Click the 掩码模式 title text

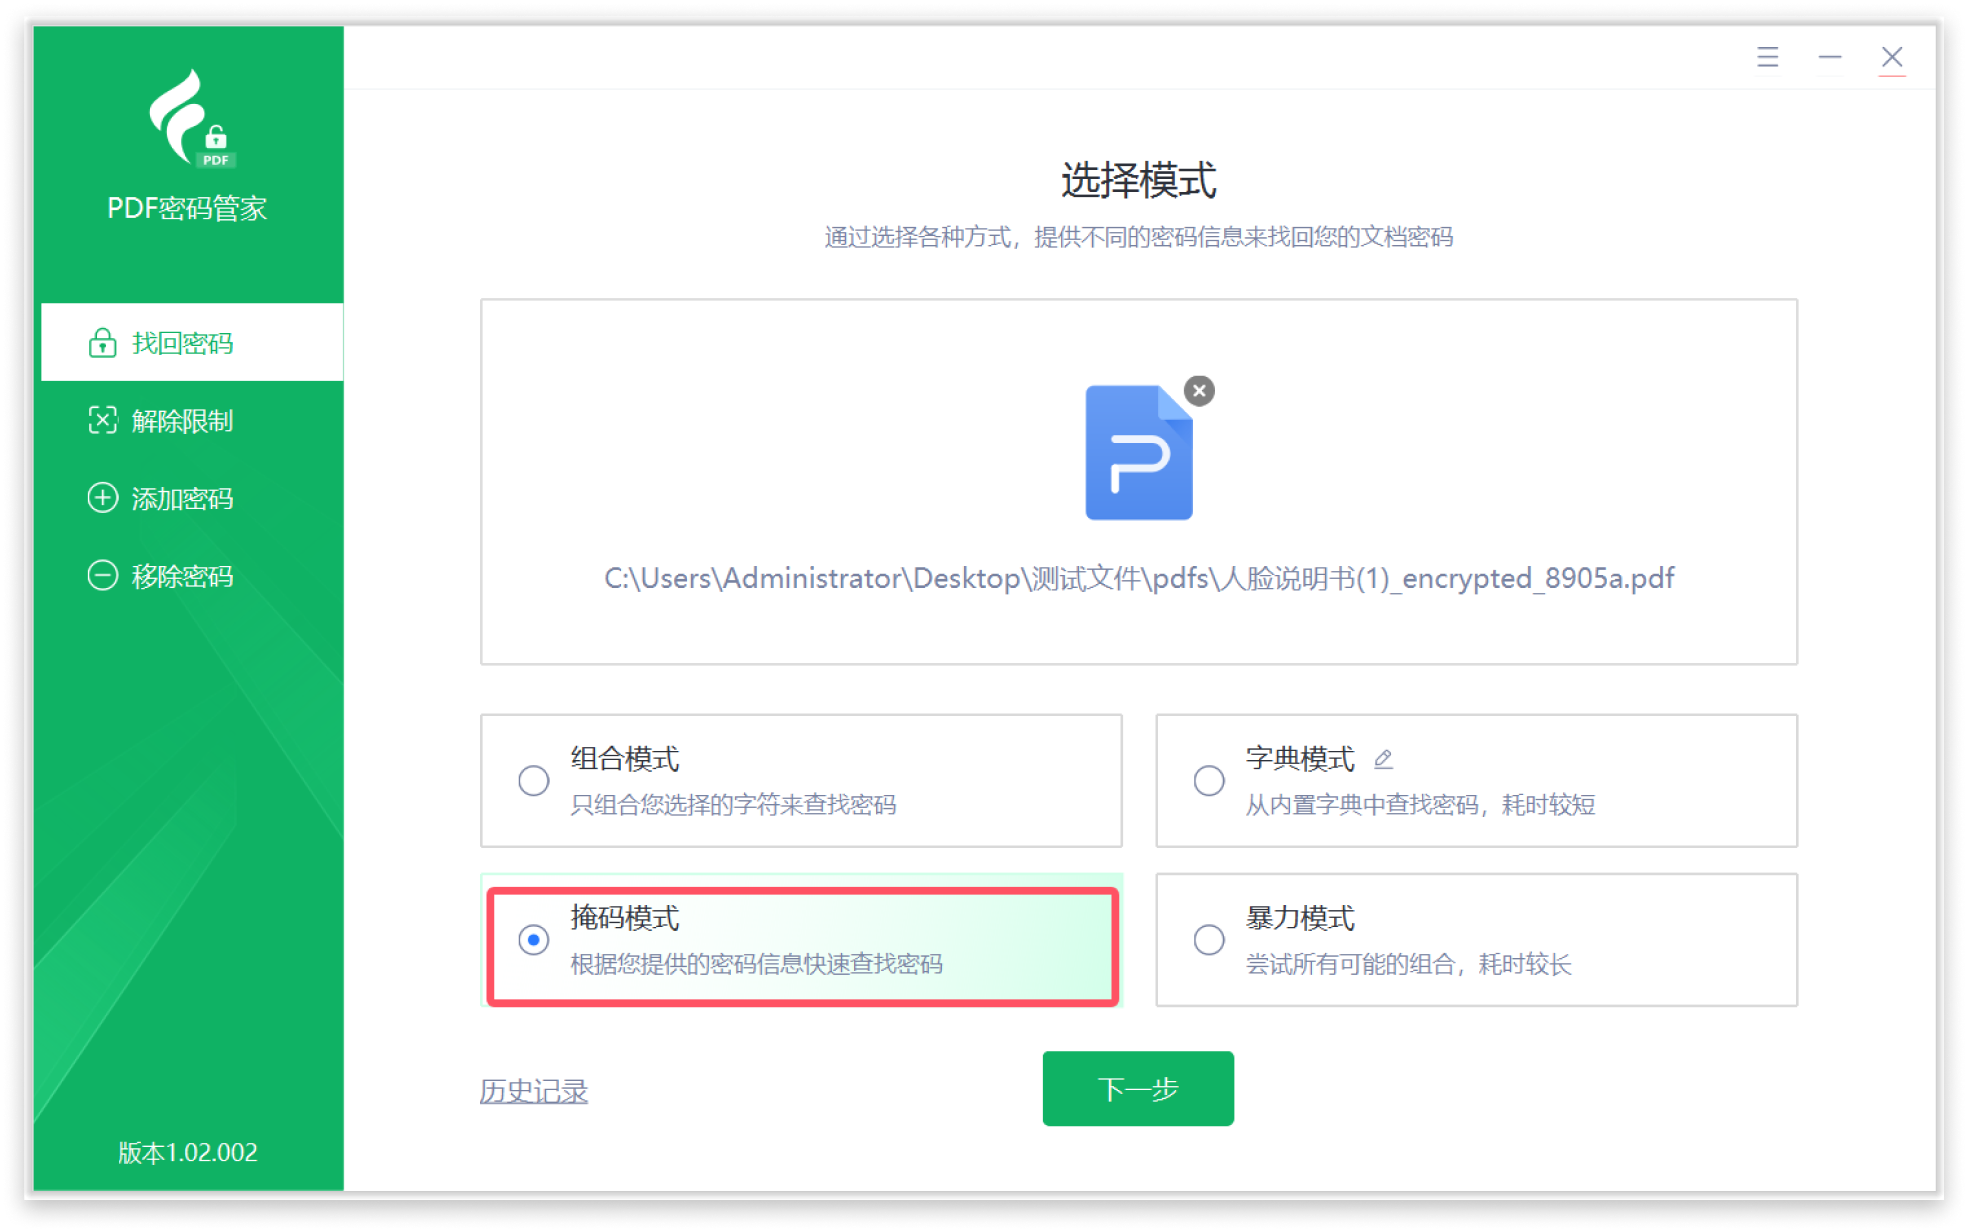pos(625,918)
